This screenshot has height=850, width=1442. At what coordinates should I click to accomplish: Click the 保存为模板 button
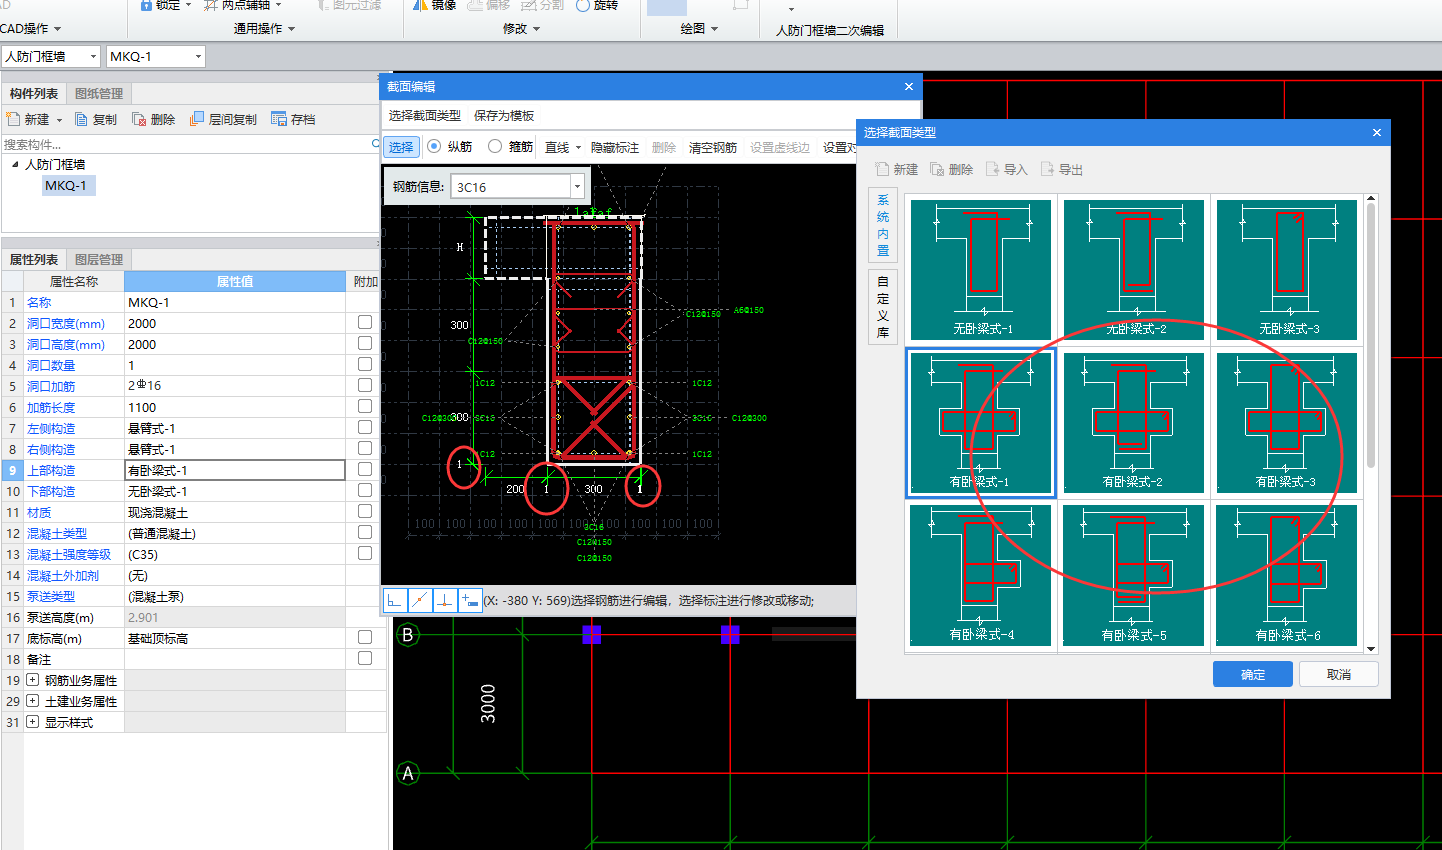504,116
